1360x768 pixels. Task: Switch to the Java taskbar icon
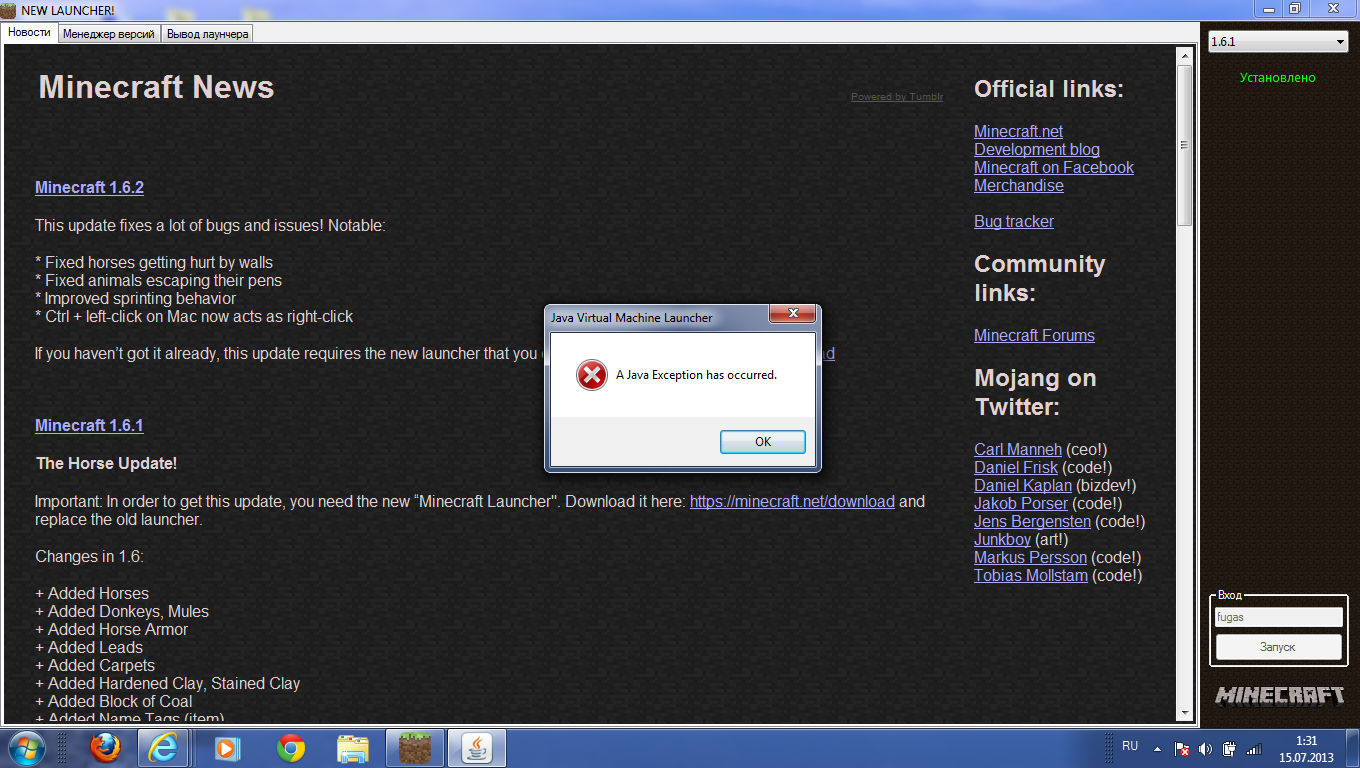tap(477, 748)
